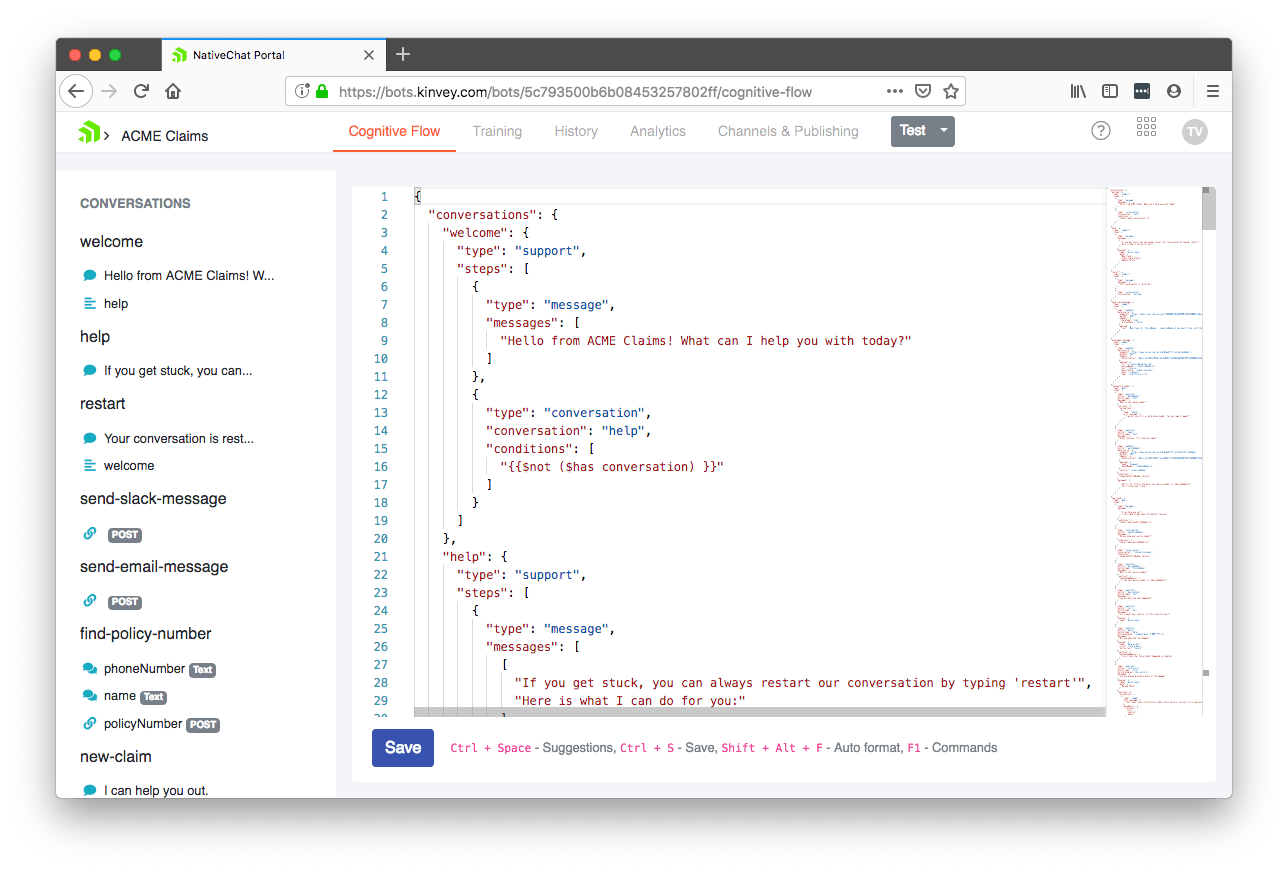Reload the current page
Viewport: 1288px width, 872px height.
click(x=141, y=91)
